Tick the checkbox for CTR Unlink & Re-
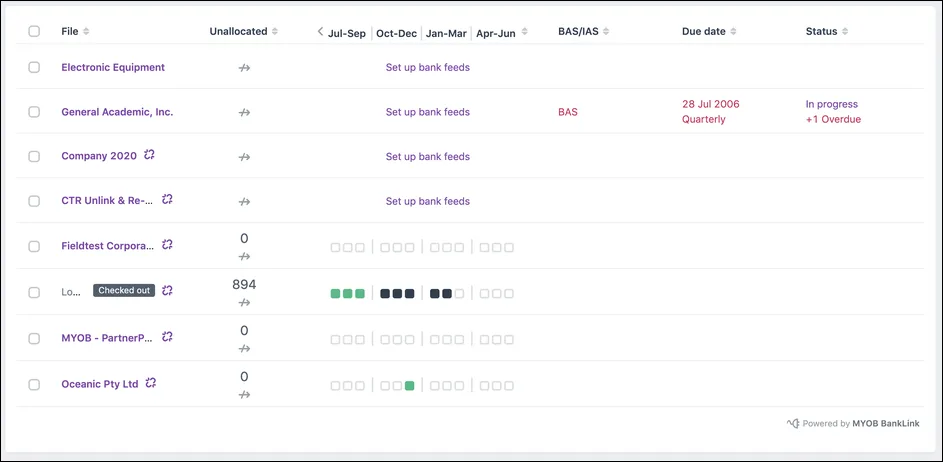The image size is (943, 462). click(34, 201)
